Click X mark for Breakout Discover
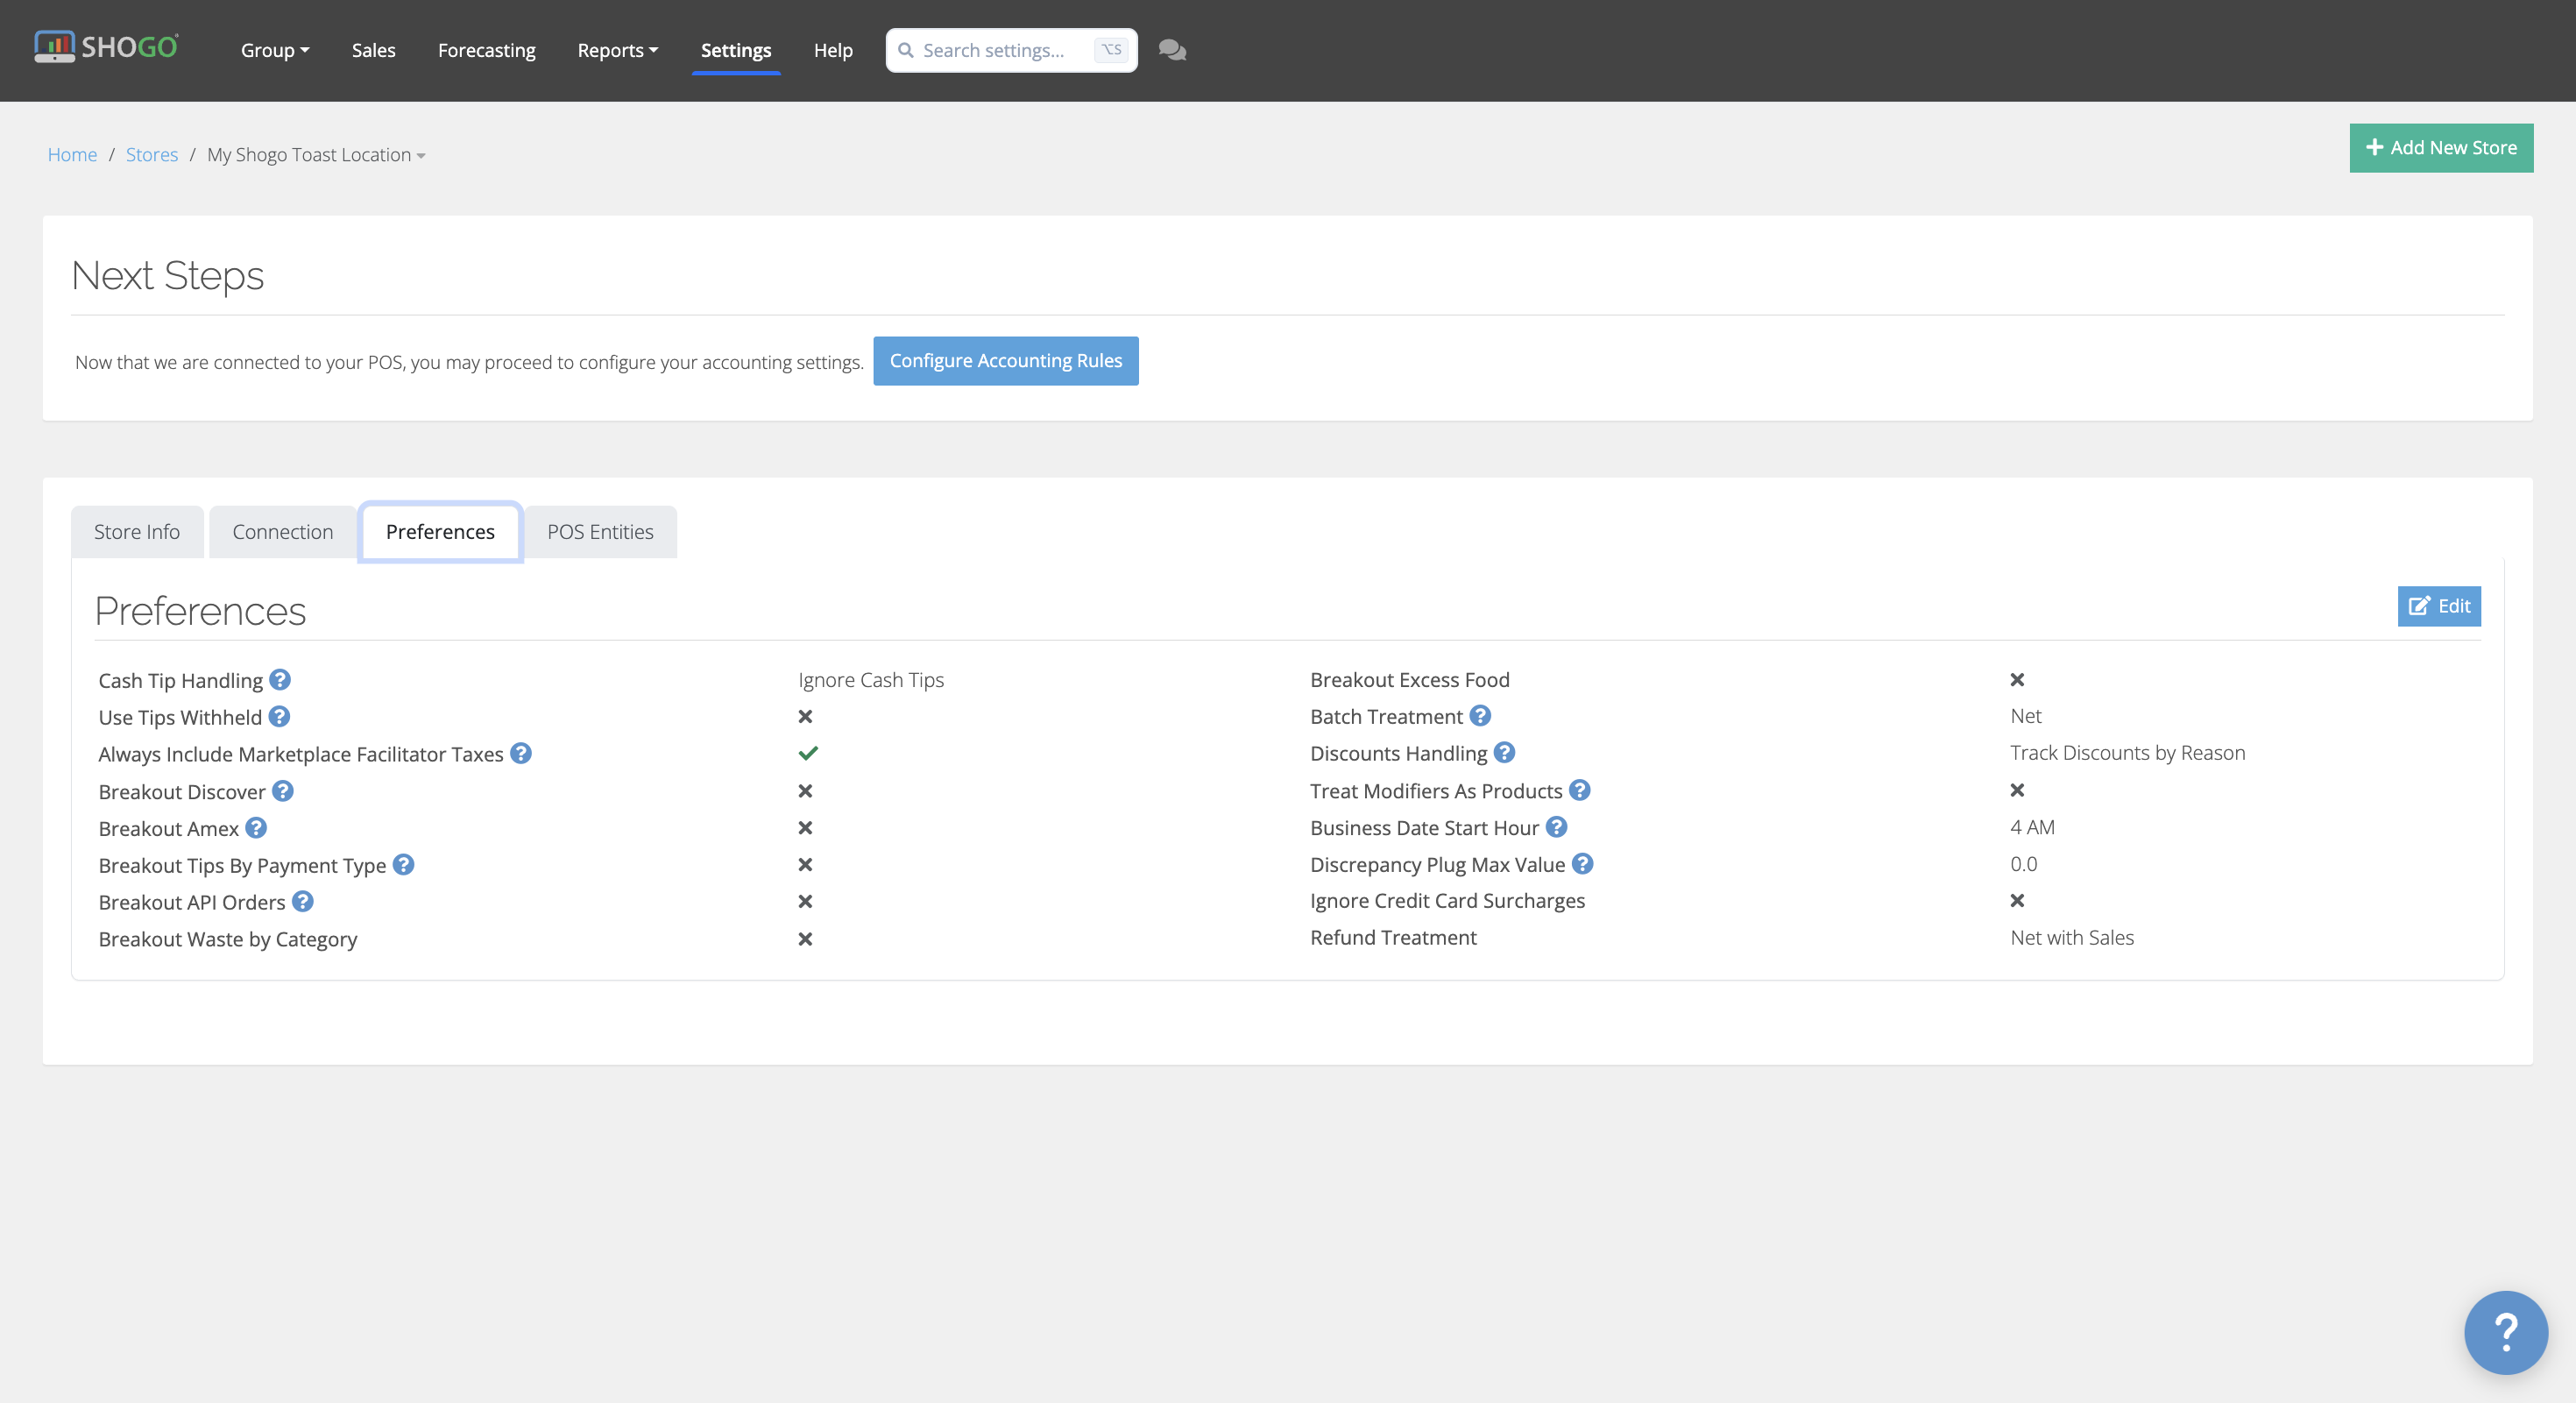The image size is (2576, 1403). [805, 791]
